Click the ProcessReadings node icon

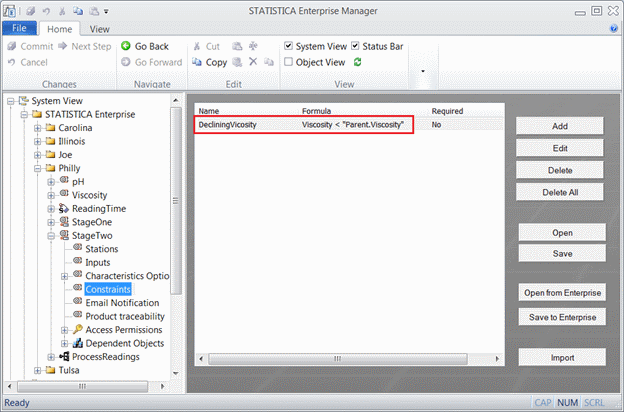pos(64,357)
